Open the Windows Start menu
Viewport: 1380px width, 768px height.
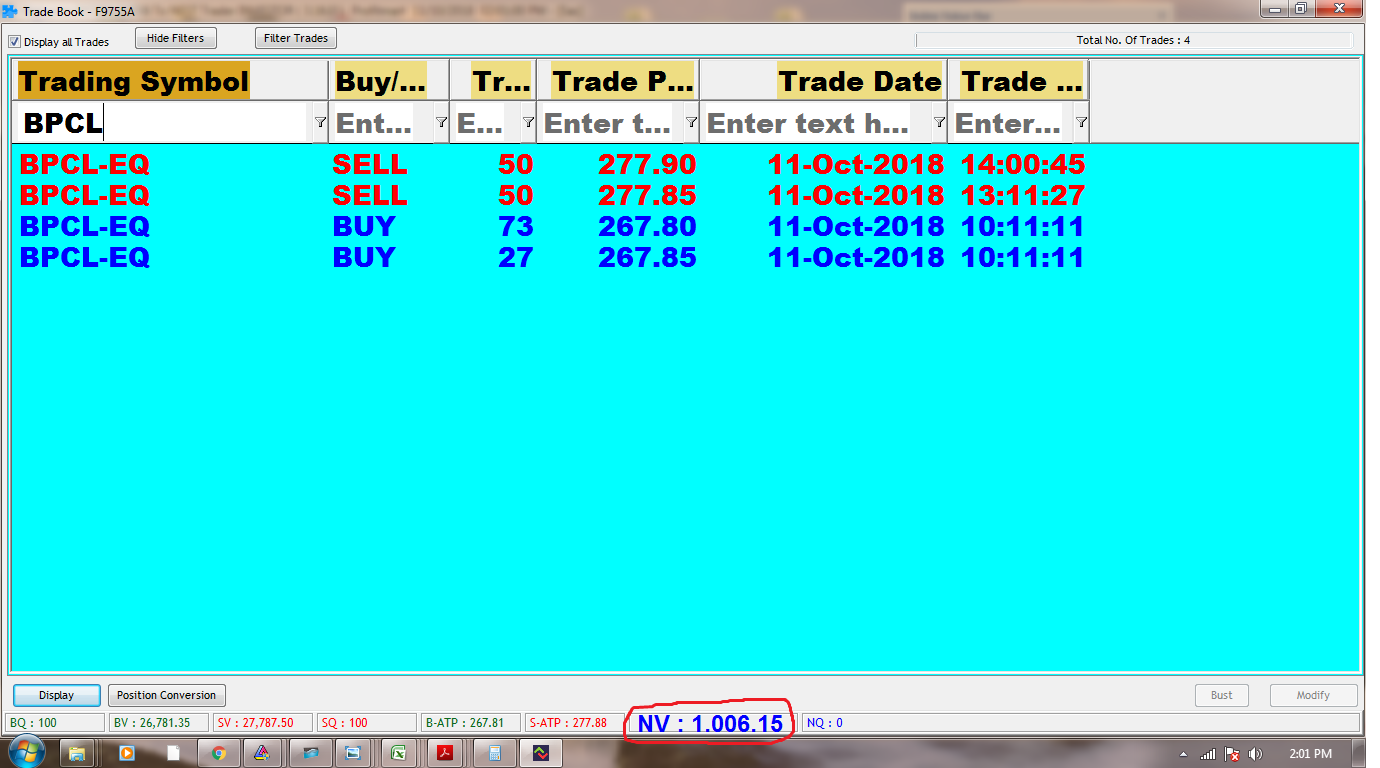pos(25,753)
